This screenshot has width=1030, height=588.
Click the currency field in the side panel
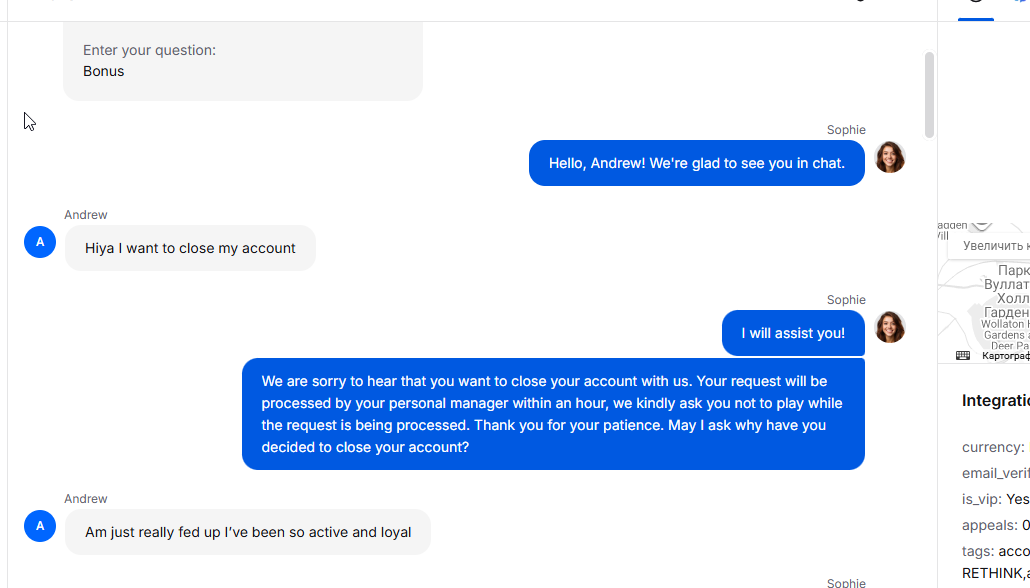tap(993, 447)
